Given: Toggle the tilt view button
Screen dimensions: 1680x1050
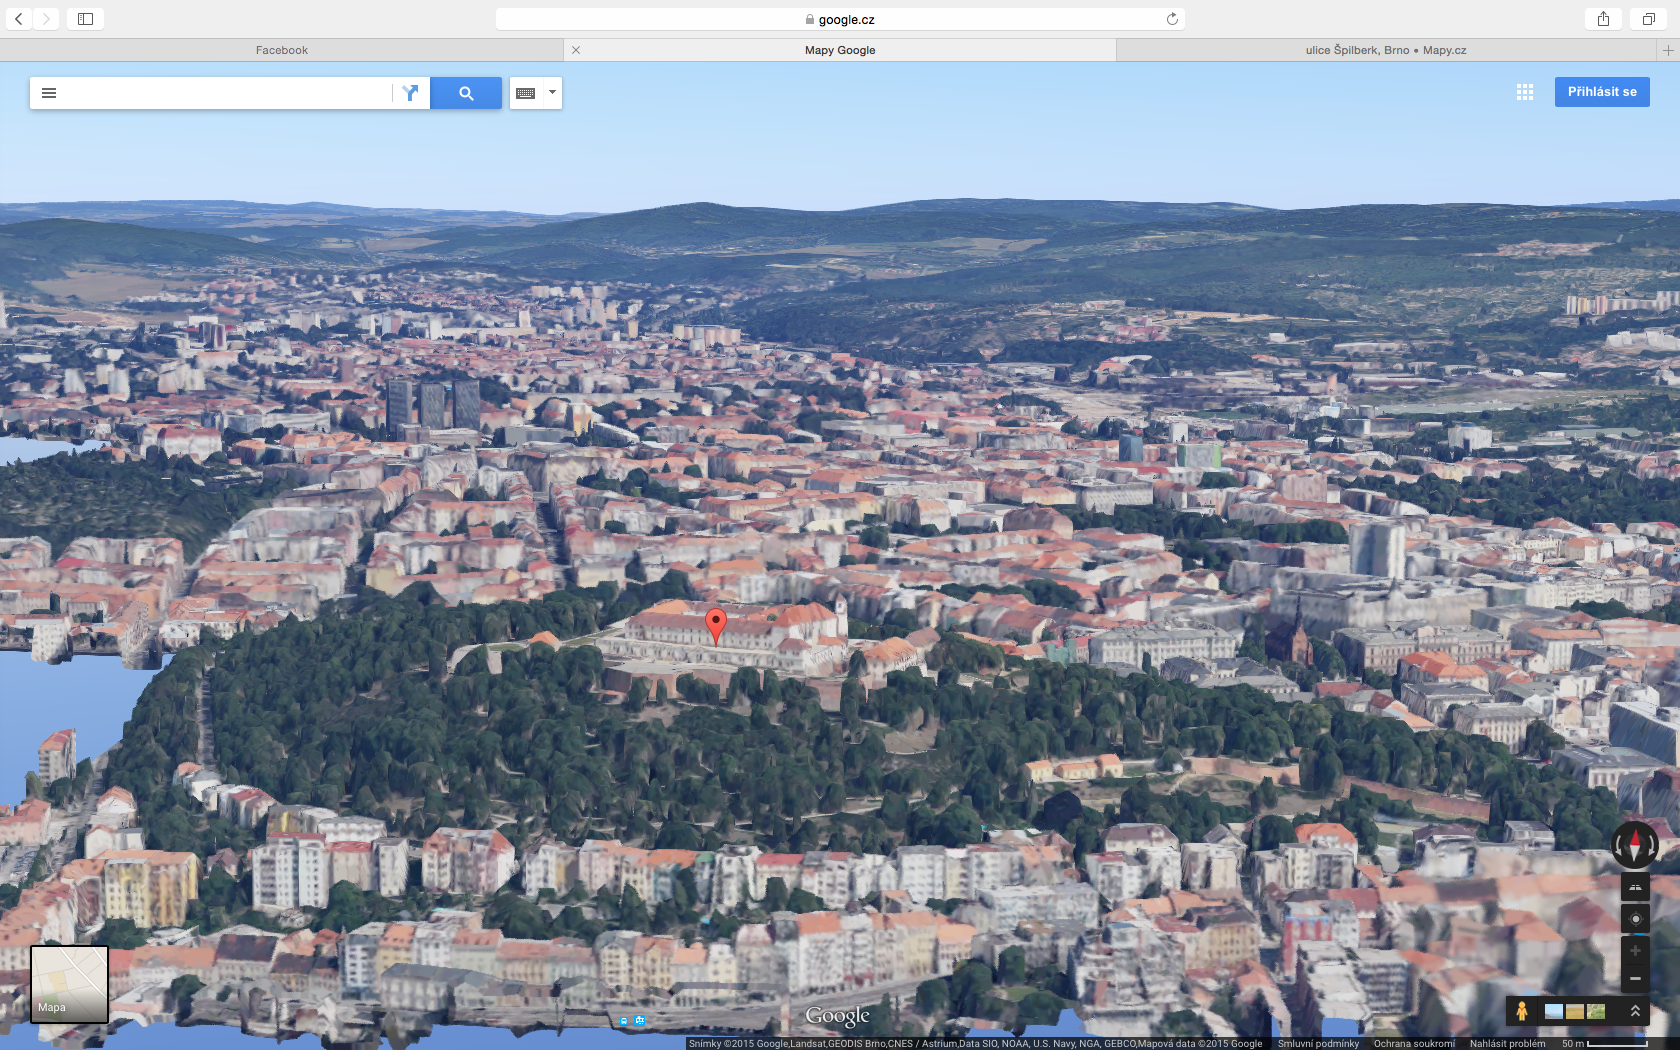Looking at the screenshot, I should coord(1635,887).
